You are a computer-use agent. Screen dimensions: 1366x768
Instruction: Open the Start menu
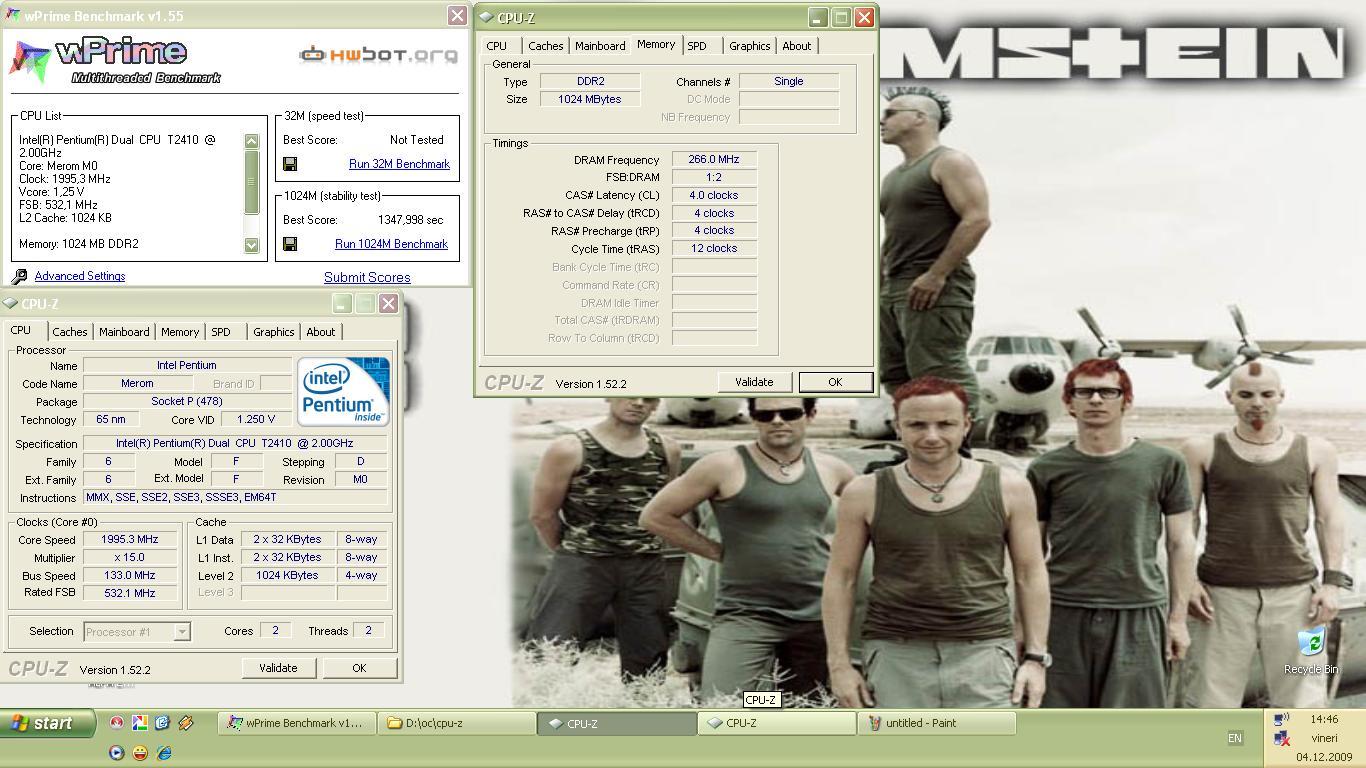(x=48, y=723)
